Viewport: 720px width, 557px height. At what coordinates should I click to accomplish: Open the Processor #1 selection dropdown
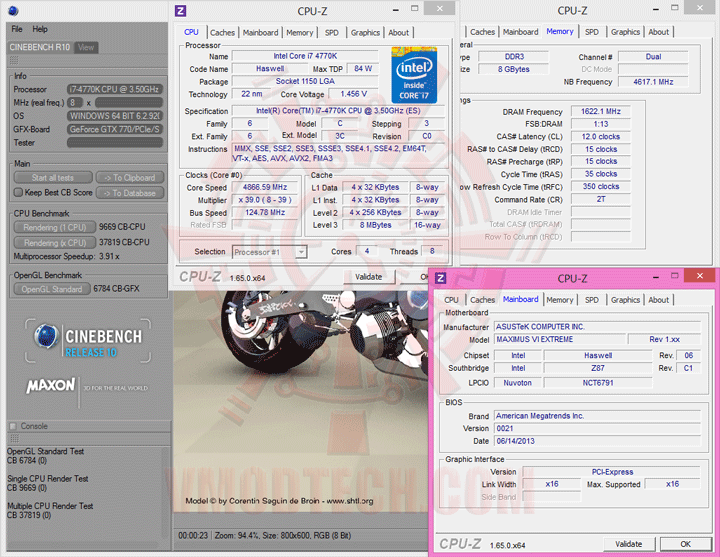pyautogui.click(x=269, y=252)
